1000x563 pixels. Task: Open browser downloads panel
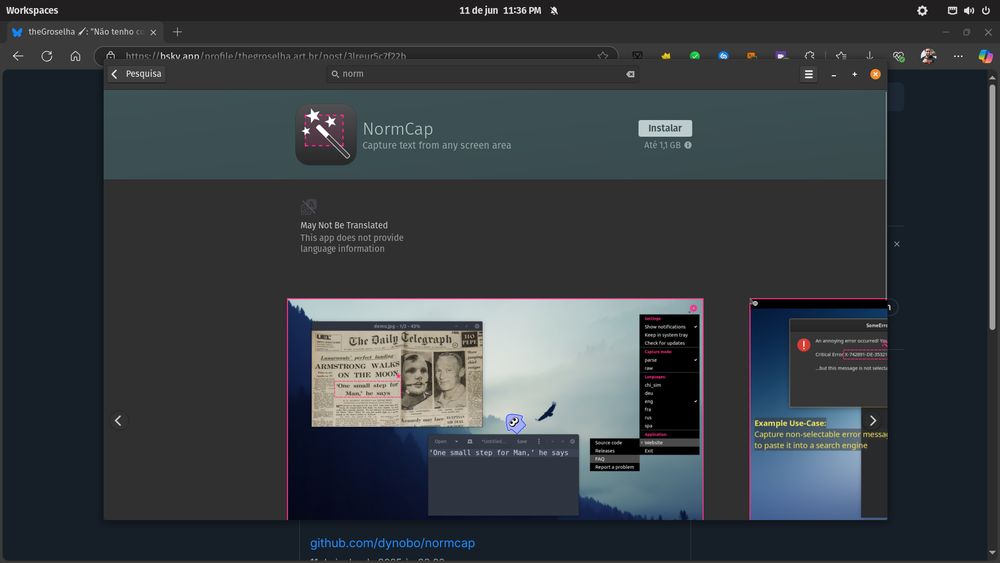(869, 56)
